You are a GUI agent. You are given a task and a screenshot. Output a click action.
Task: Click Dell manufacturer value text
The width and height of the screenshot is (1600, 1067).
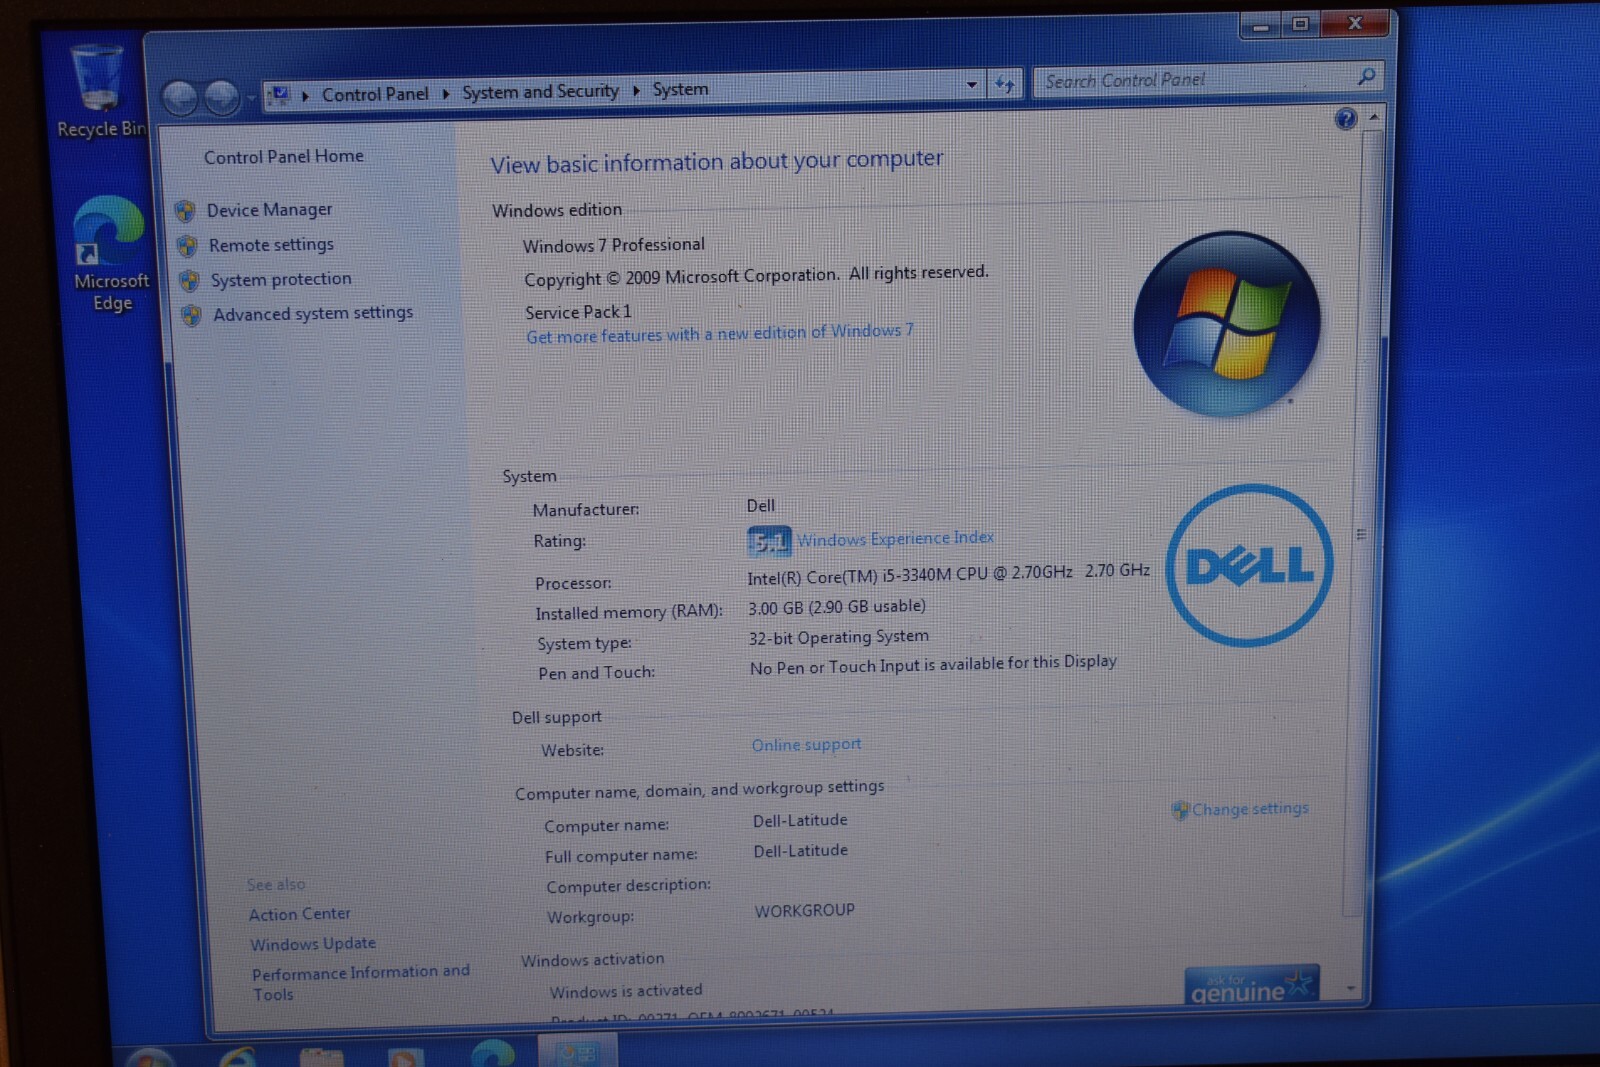pyautogui.click(x=761, y=506)
